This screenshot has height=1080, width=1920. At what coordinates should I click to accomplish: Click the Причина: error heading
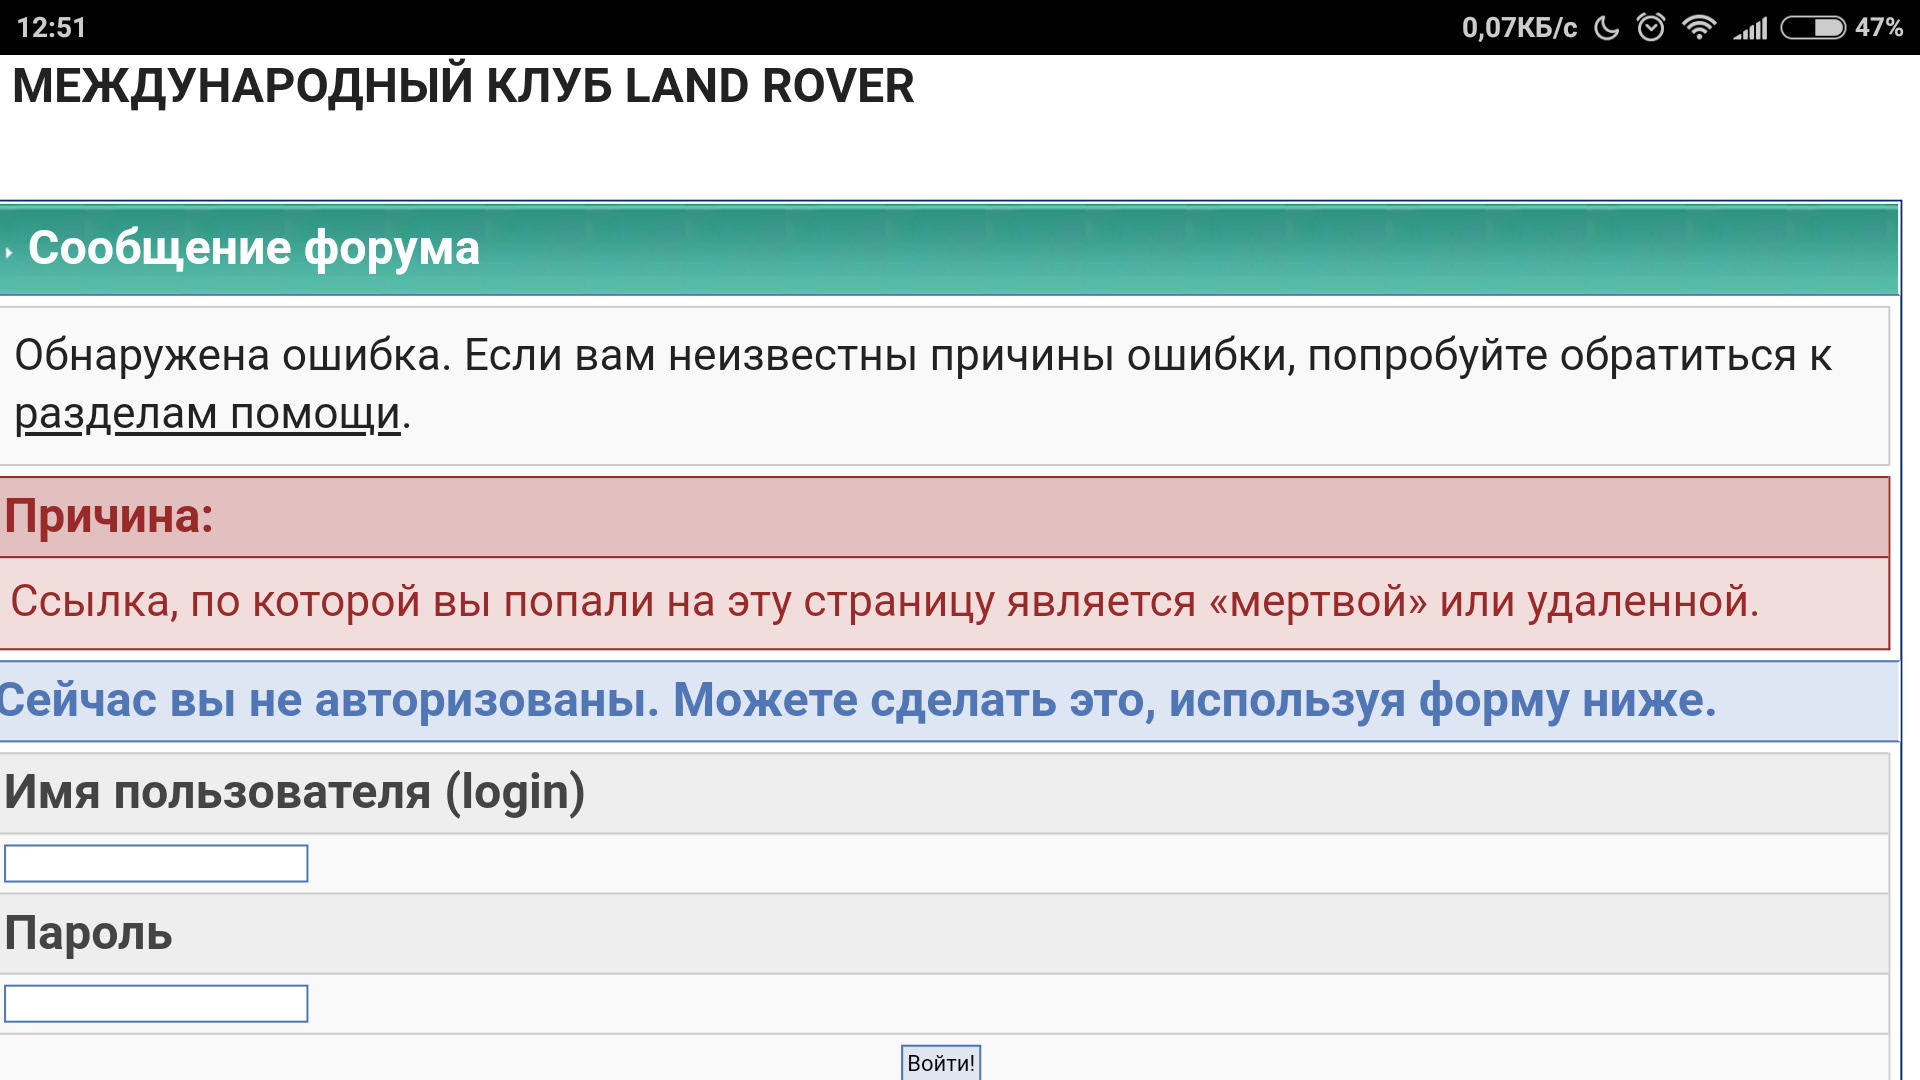pyautogui.click(x=109, y=516)
